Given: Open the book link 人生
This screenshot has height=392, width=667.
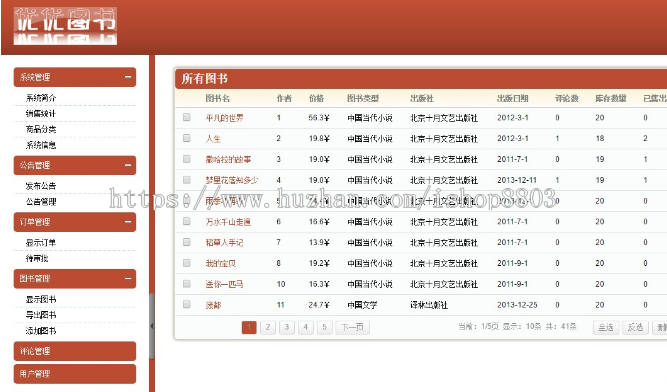Looking at the screenshot, I should (x=213, y=139).
